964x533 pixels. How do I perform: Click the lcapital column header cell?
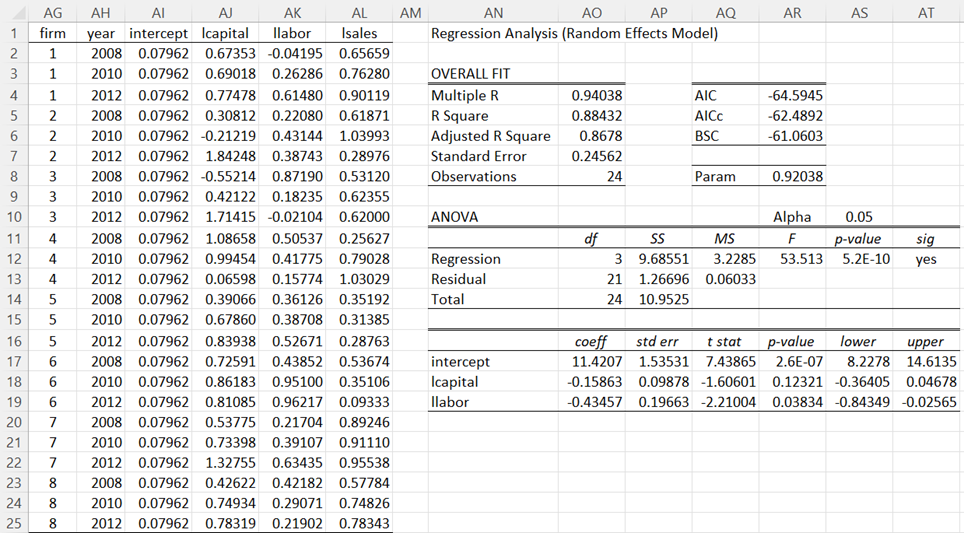point(225,33)
